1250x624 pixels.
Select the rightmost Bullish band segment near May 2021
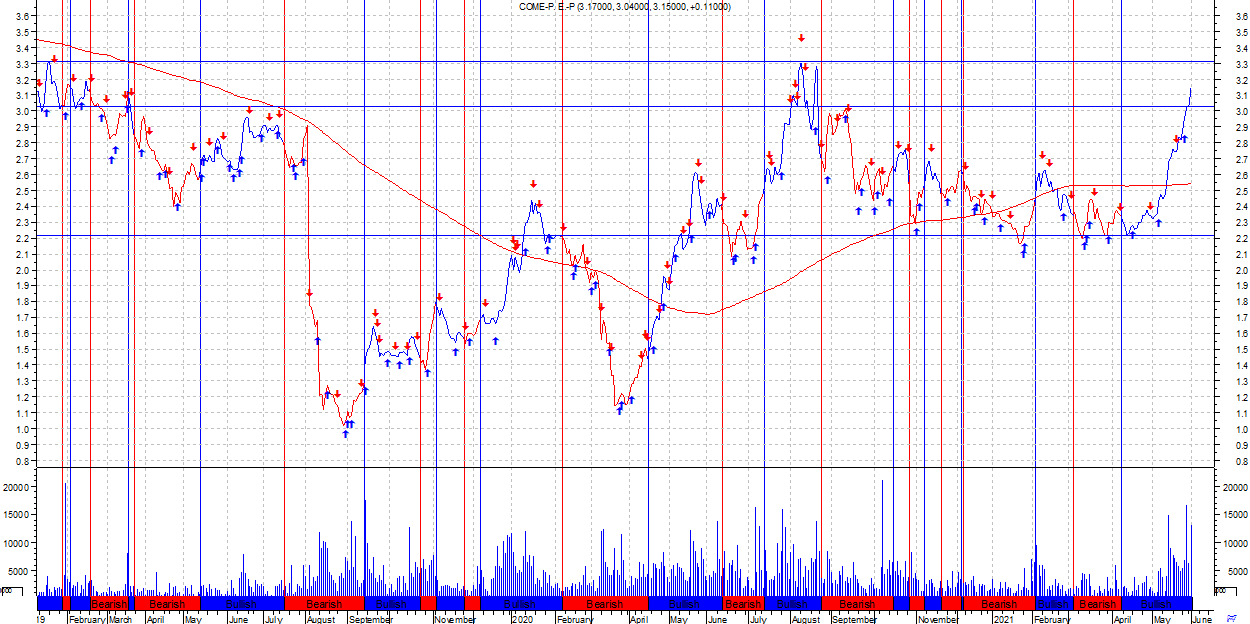click(x=1155, y=604)
